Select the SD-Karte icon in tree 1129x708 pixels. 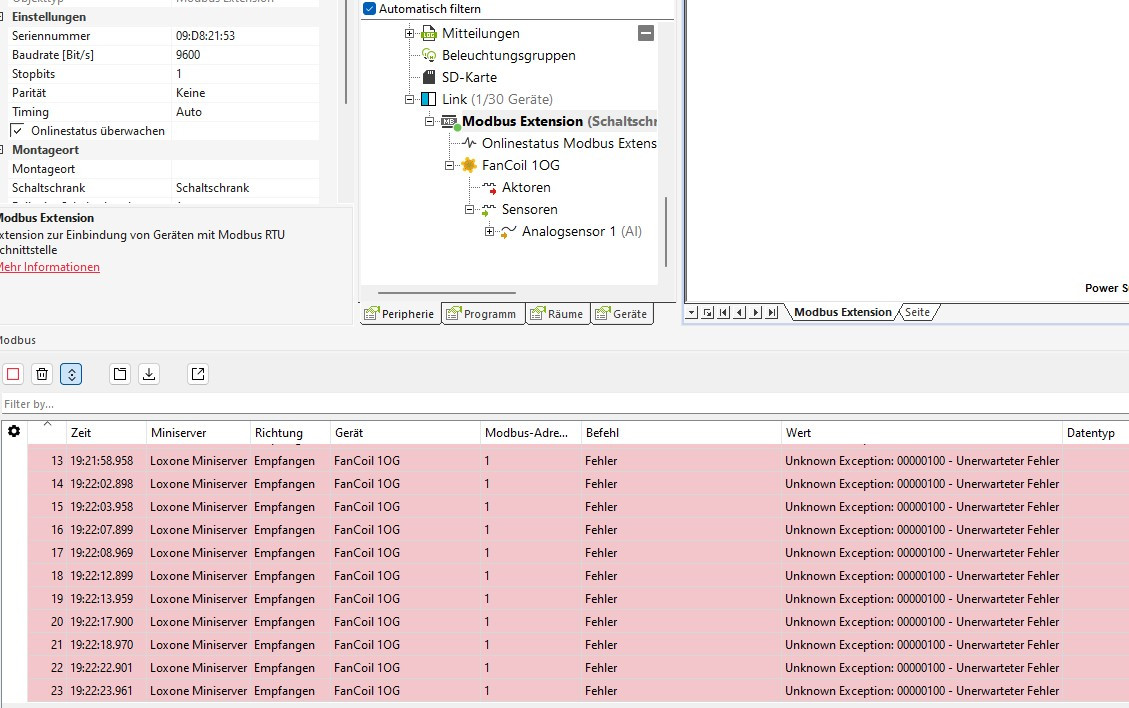(x=428, y=77)
